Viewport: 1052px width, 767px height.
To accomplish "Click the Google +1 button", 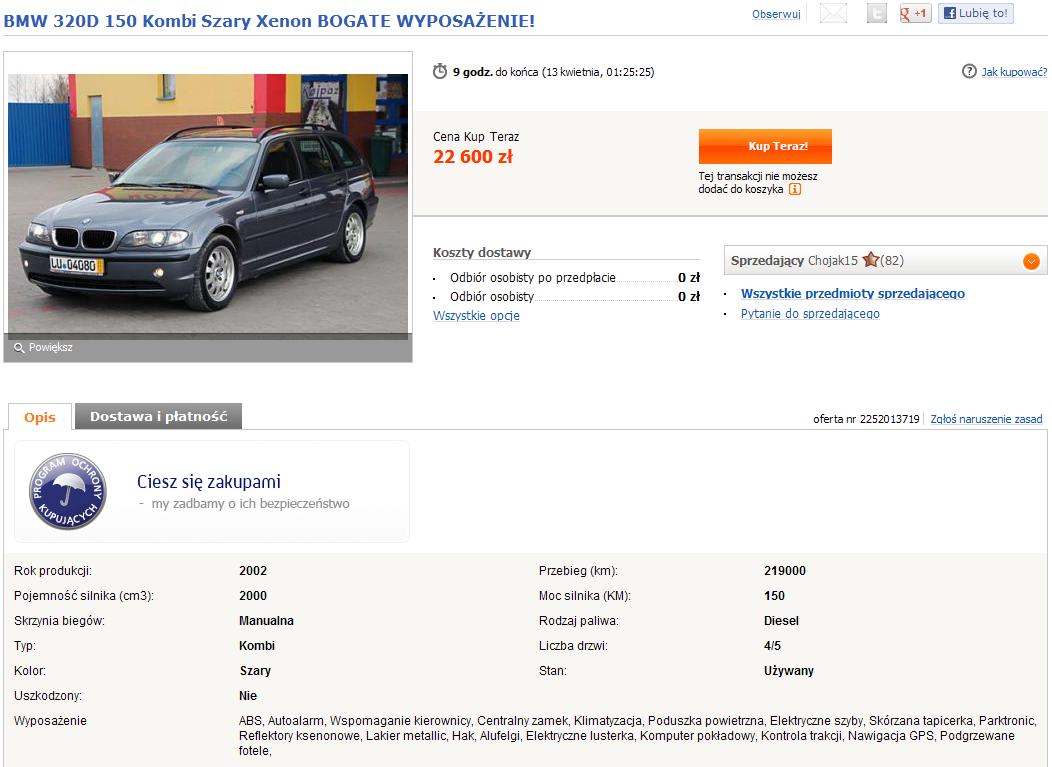I will coord(915,13).
